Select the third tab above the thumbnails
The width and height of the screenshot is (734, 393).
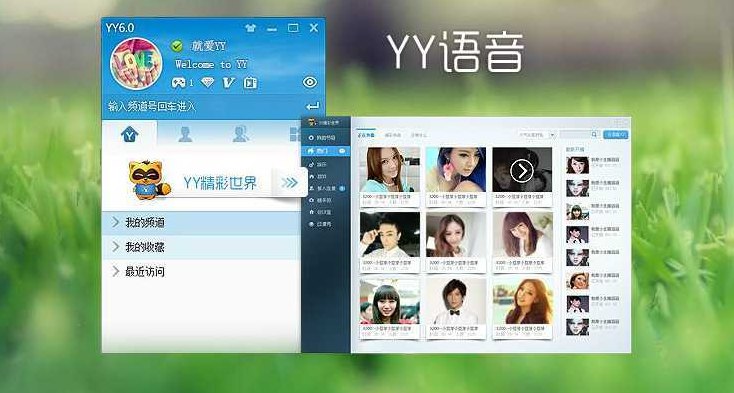[419, 135]
